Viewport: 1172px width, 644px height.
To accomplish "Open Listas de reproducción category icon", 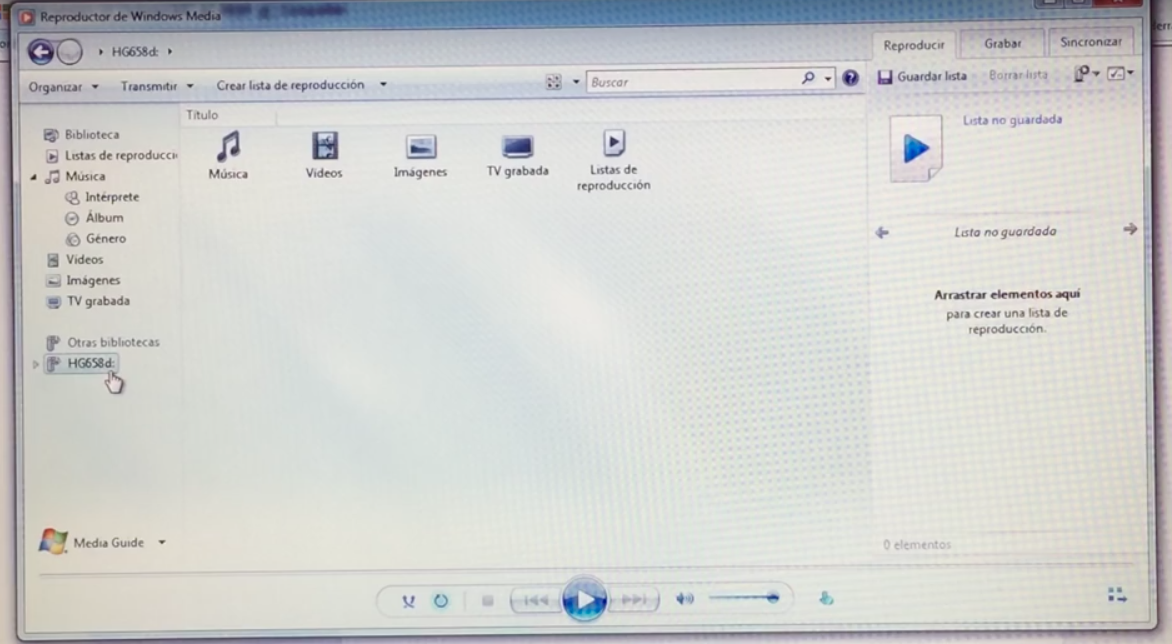I will [614, 145].
